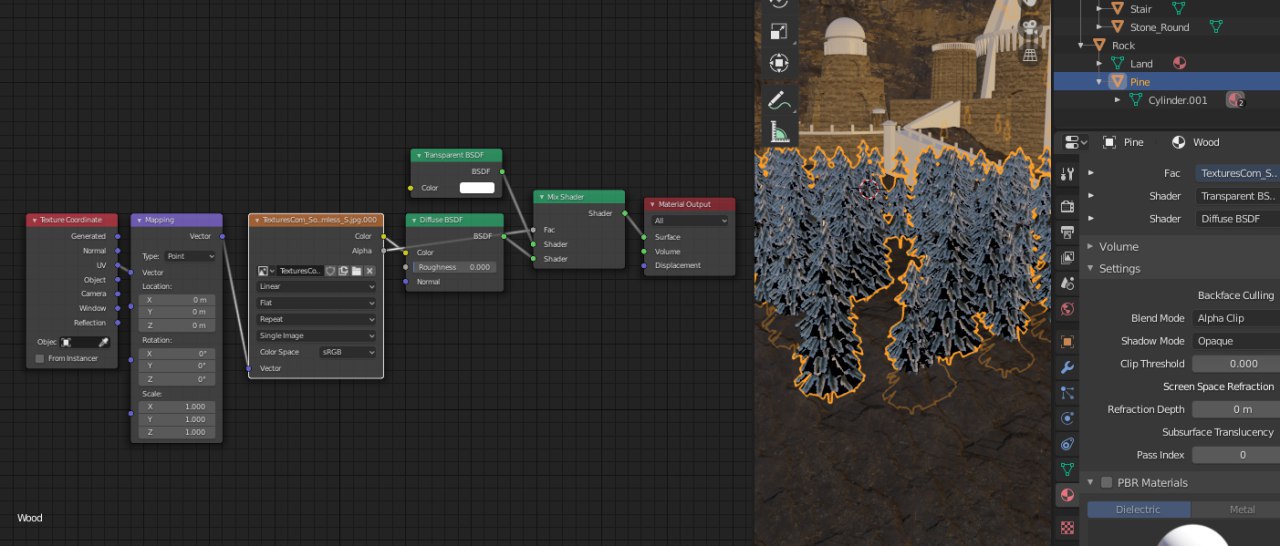Unlink the image with the X icon
Screen dimensions: 1280x546
click(369, 271)
